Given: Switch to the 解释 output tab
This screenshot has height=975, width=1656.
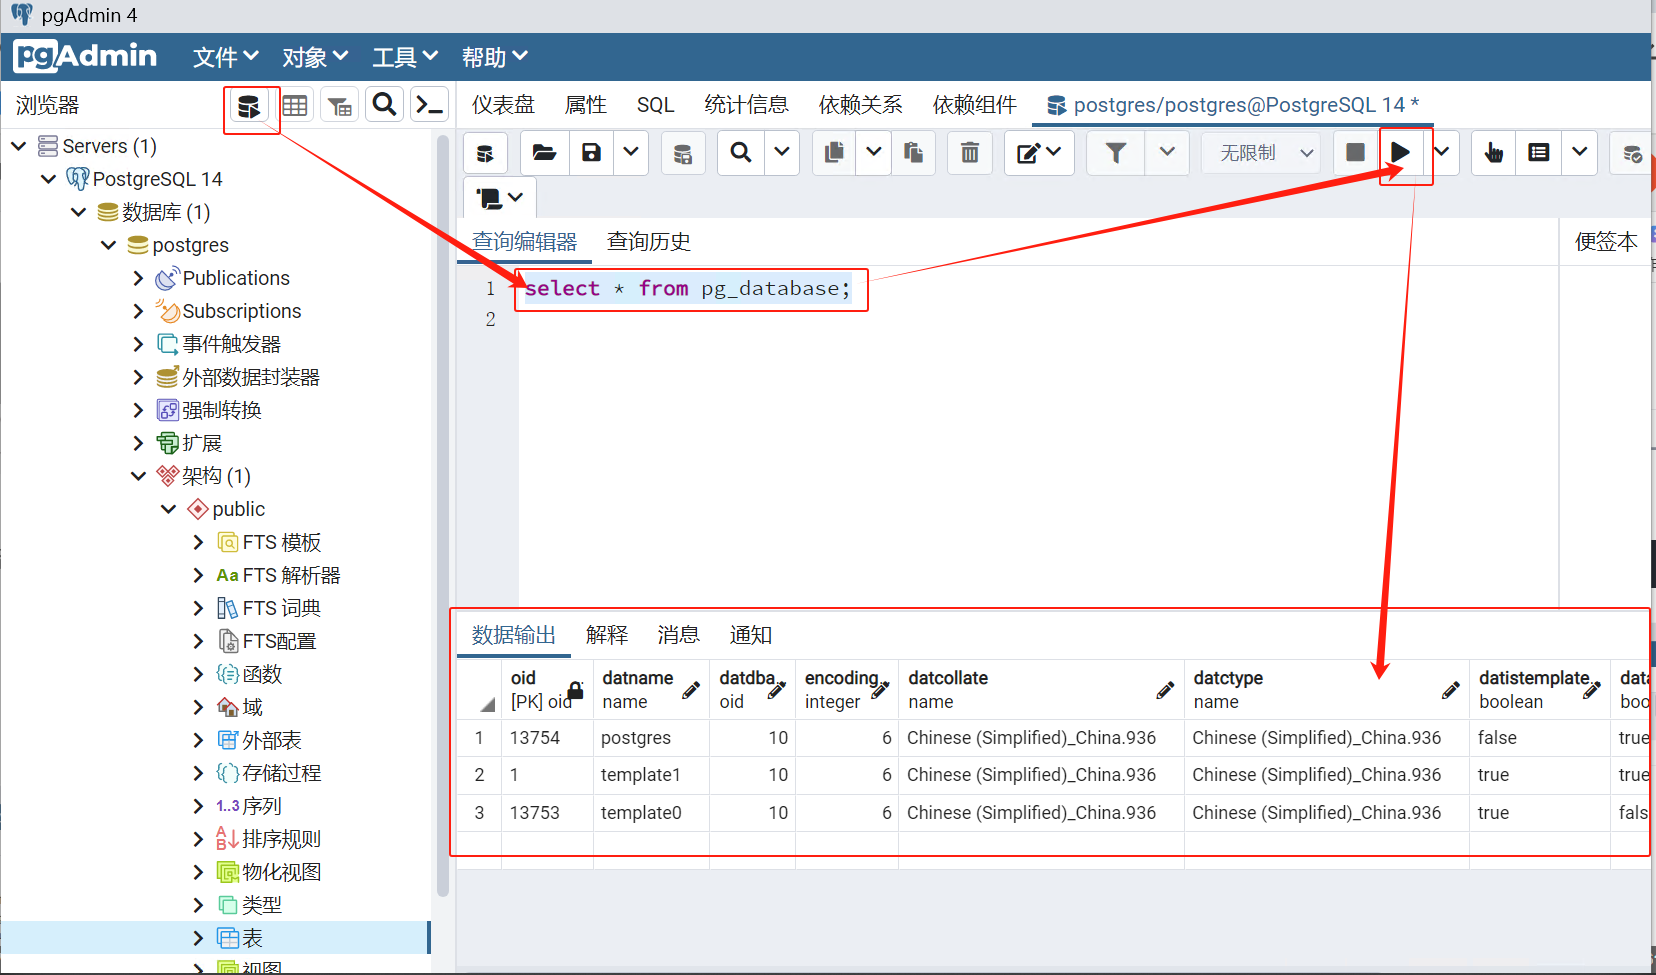Looking at the screenshot, I should (x=607, y=635).
